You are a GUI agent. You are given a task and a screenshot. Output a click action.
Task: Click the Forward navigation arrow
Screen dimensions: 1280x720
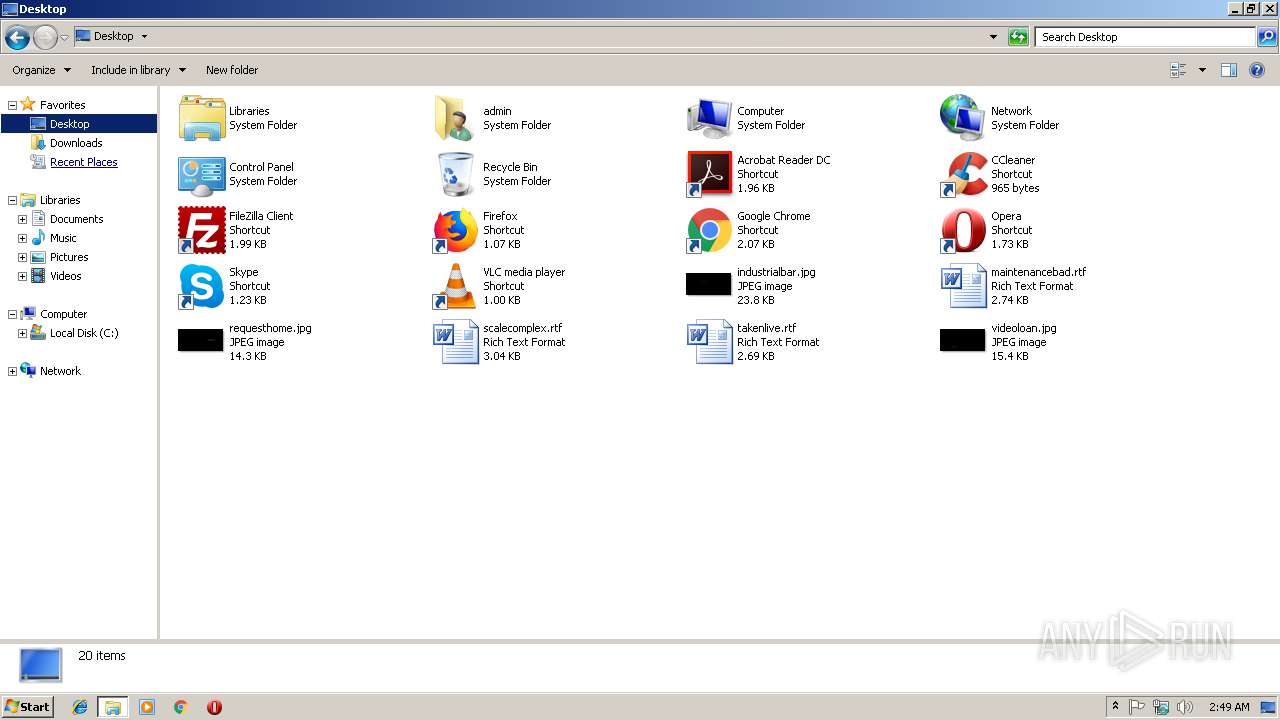[x=45, y=38]
